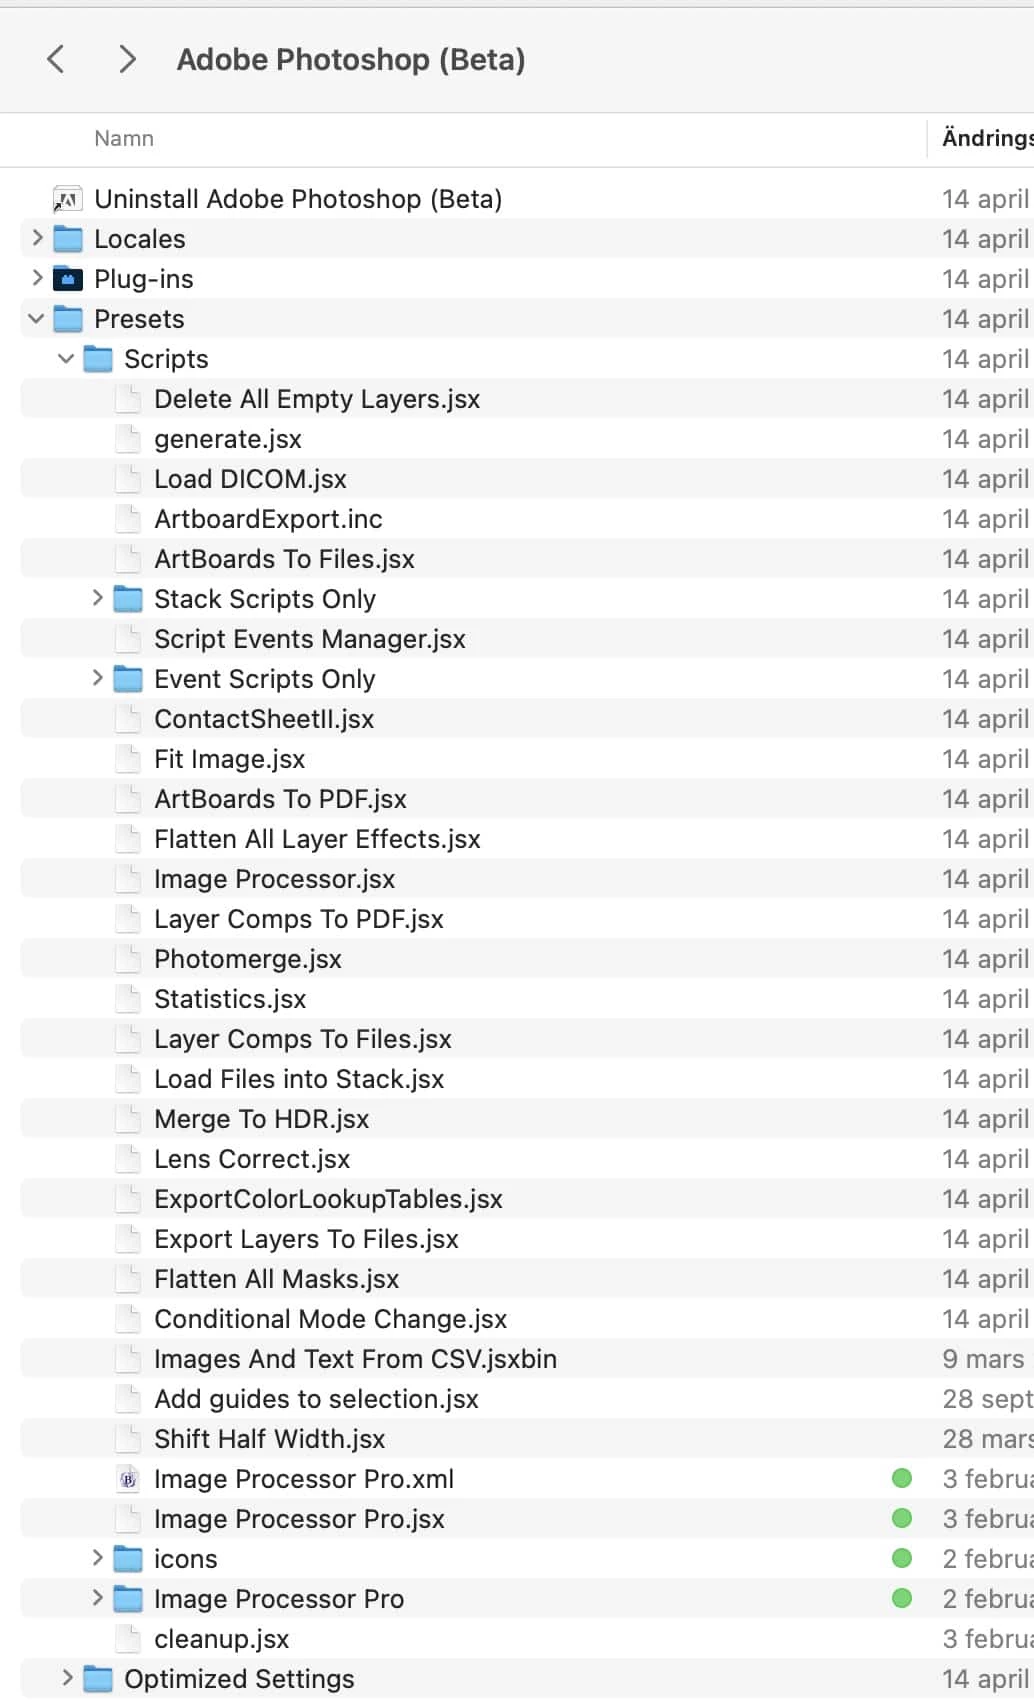
Task: Click the ArtboardExport.inc file icon
Action: tap(128, 519)
